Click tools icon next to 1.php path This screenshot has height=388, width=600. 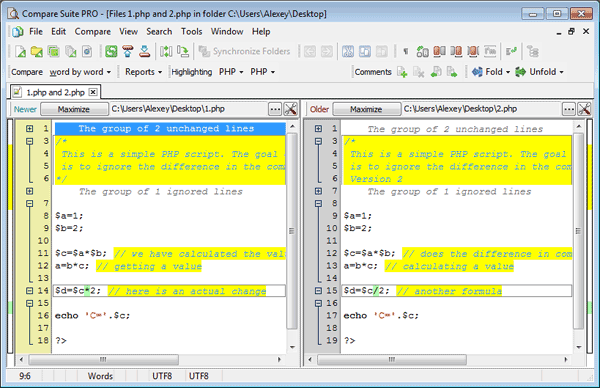291,109
